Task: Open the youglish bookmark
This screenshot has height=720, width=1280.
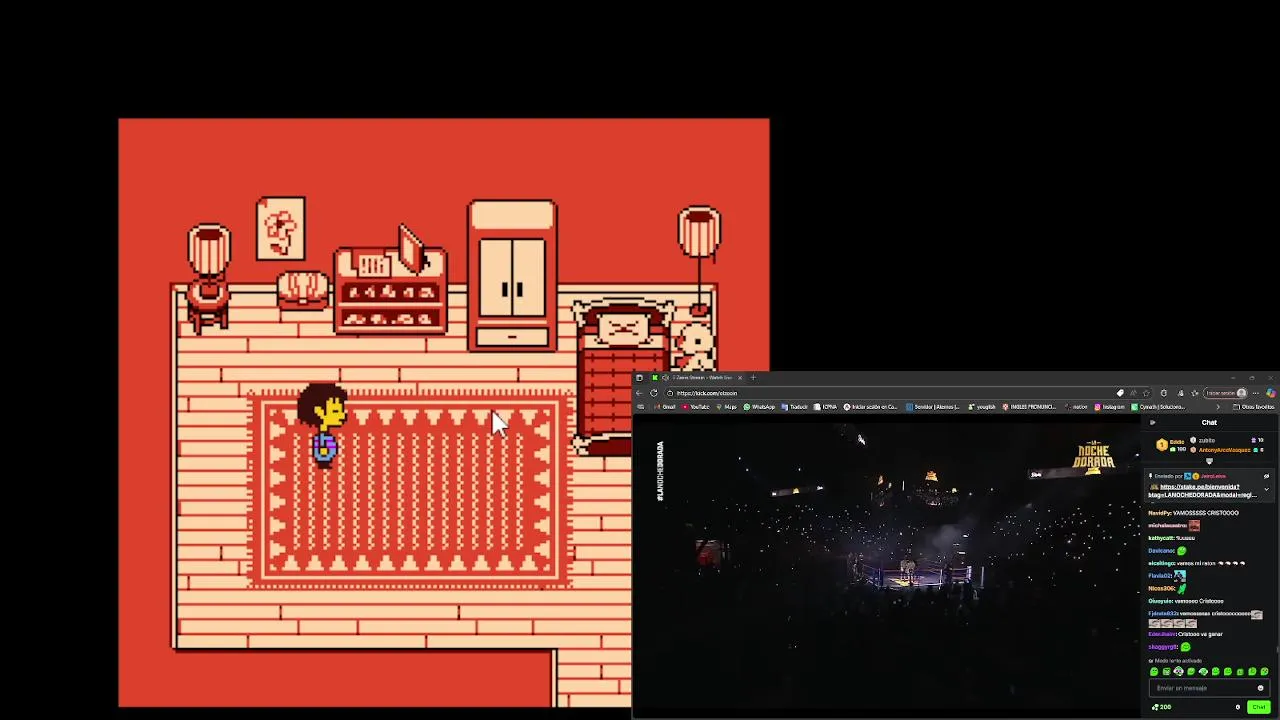Action: [x=981, y=407]
